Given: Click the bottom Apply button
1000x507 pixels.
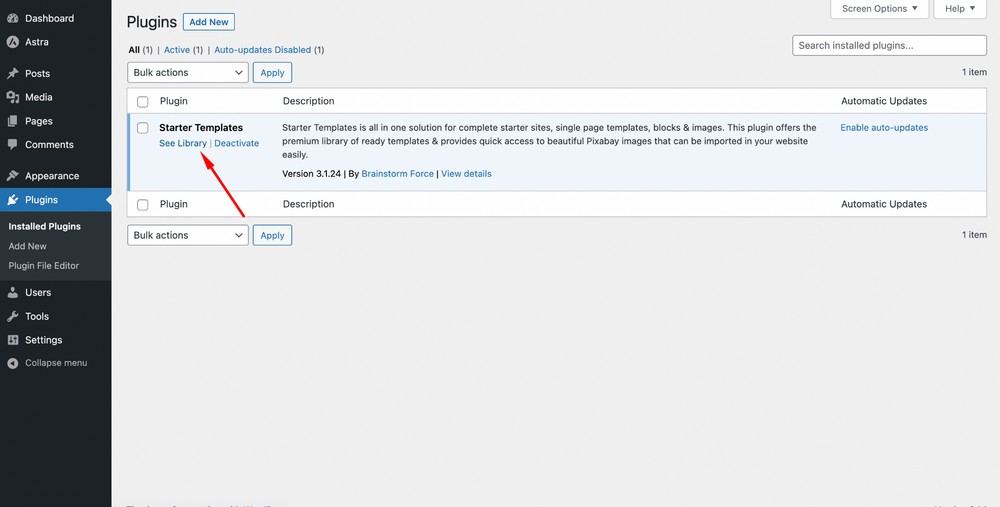Looking at the screenshot, I should point(272,235).
